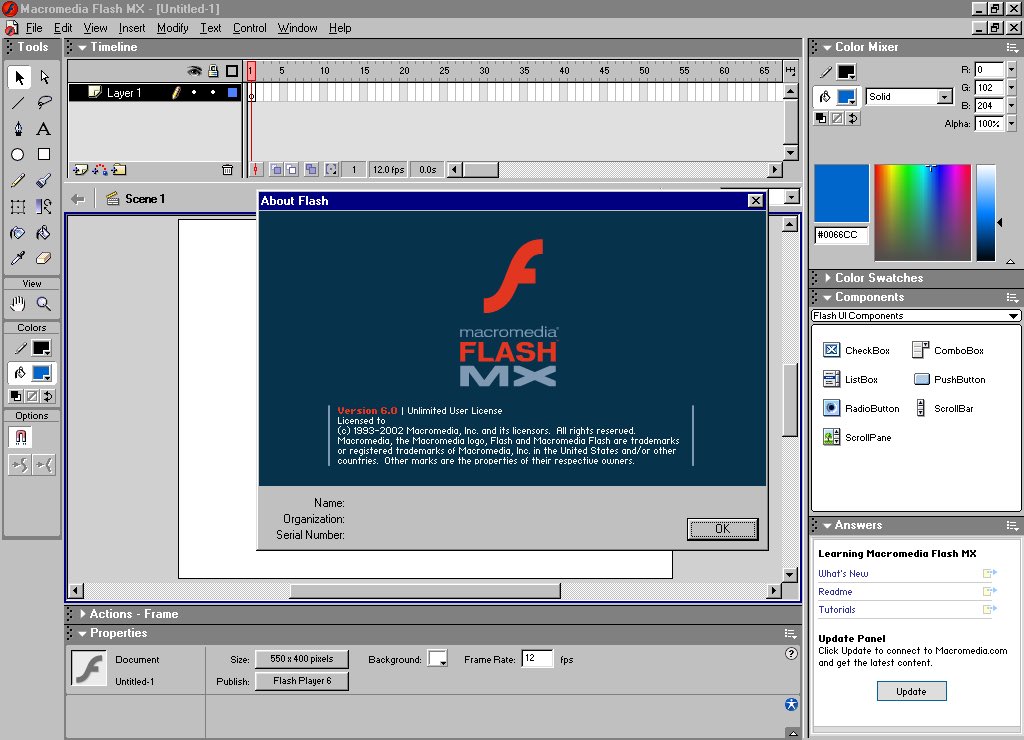This screenshot has height=740, width=1024.
Task: Expand the Color Swatches panel
Action: point(827,278)
